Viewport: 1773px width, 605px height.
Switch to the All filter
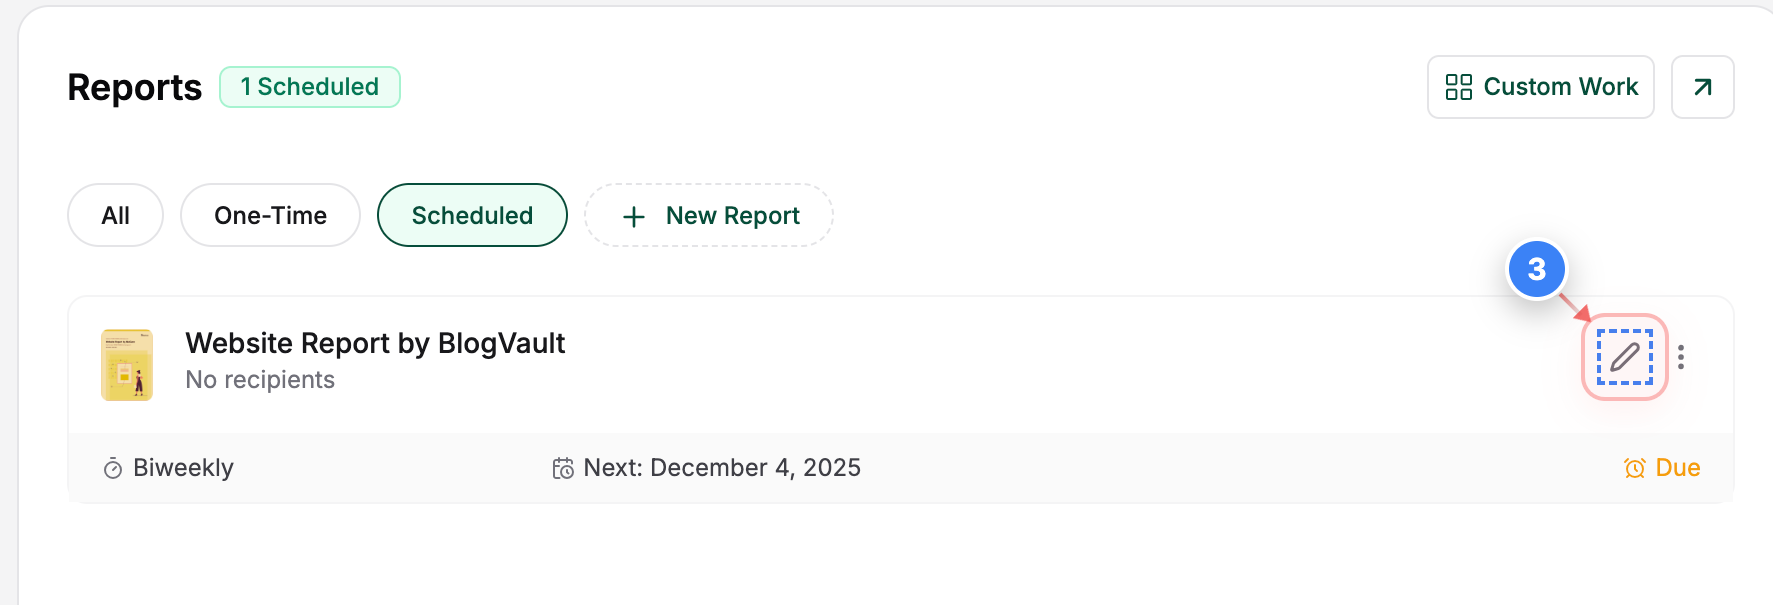coord(115,215)
